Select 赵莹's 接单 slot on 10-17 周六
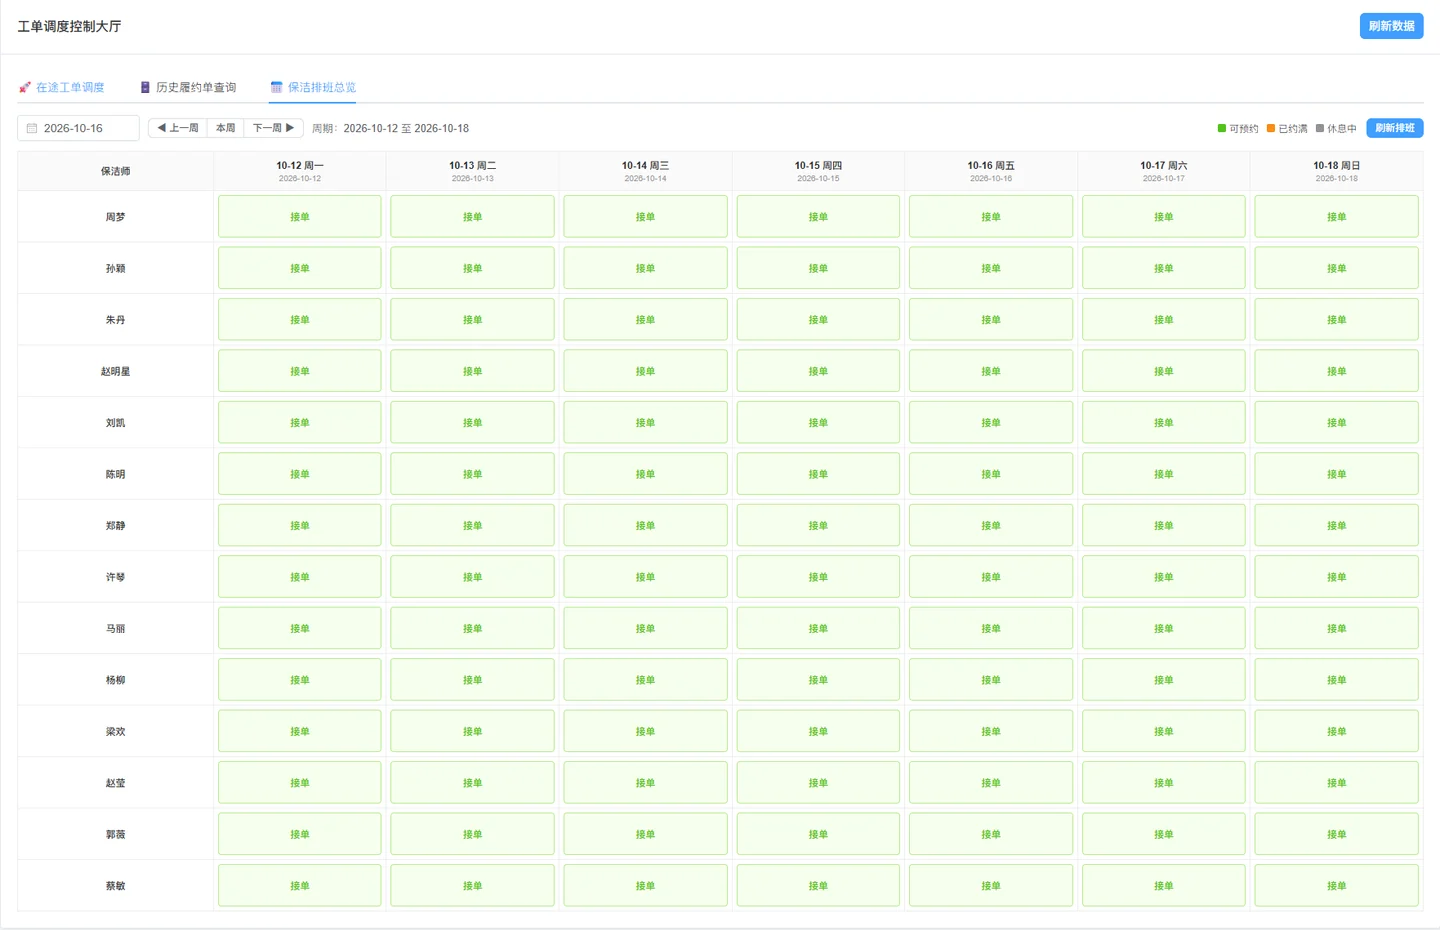1440x930 pixels. [x=1164, y=783]
